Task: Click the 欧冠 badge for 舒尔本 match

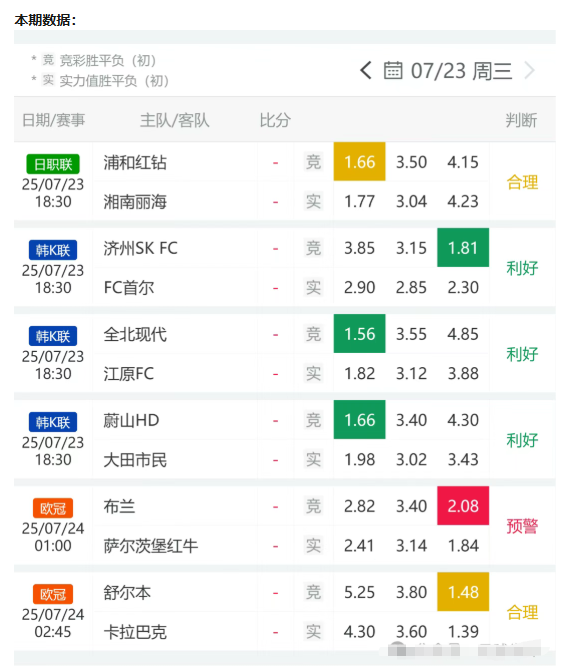Action: [x=53, y=594]
